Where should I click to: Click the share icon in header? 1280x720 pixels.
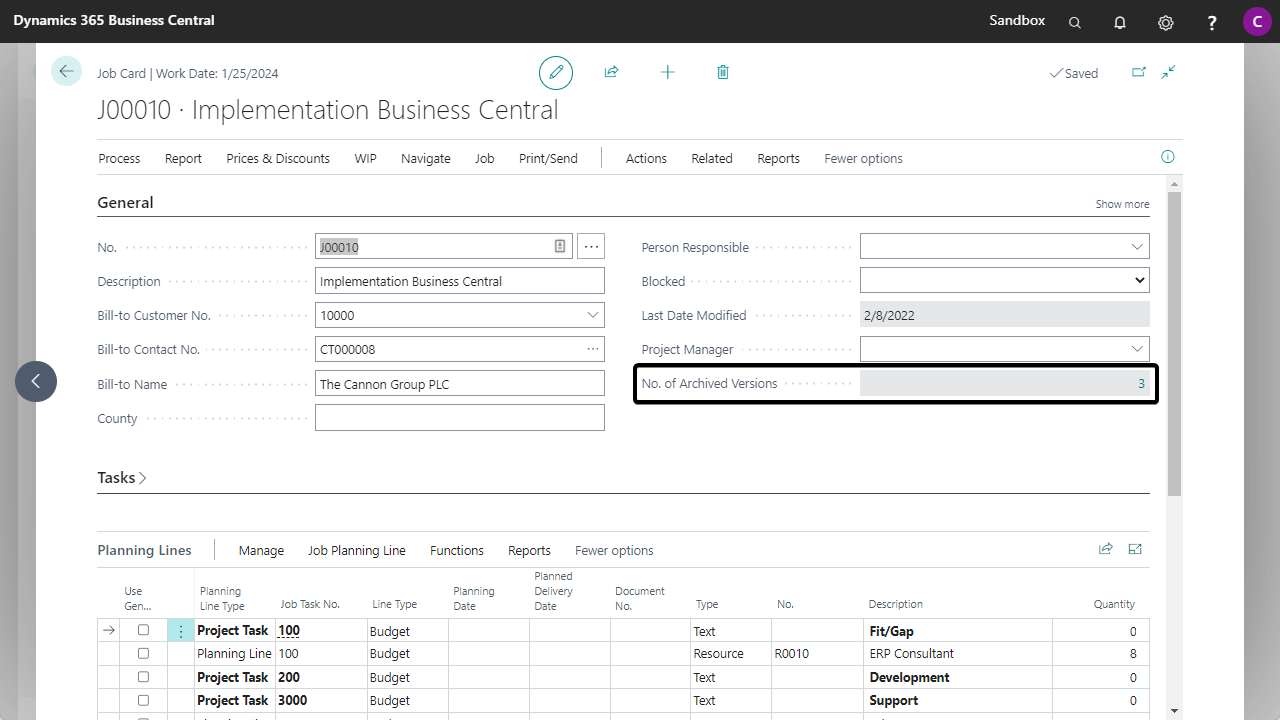click(611, 72)
